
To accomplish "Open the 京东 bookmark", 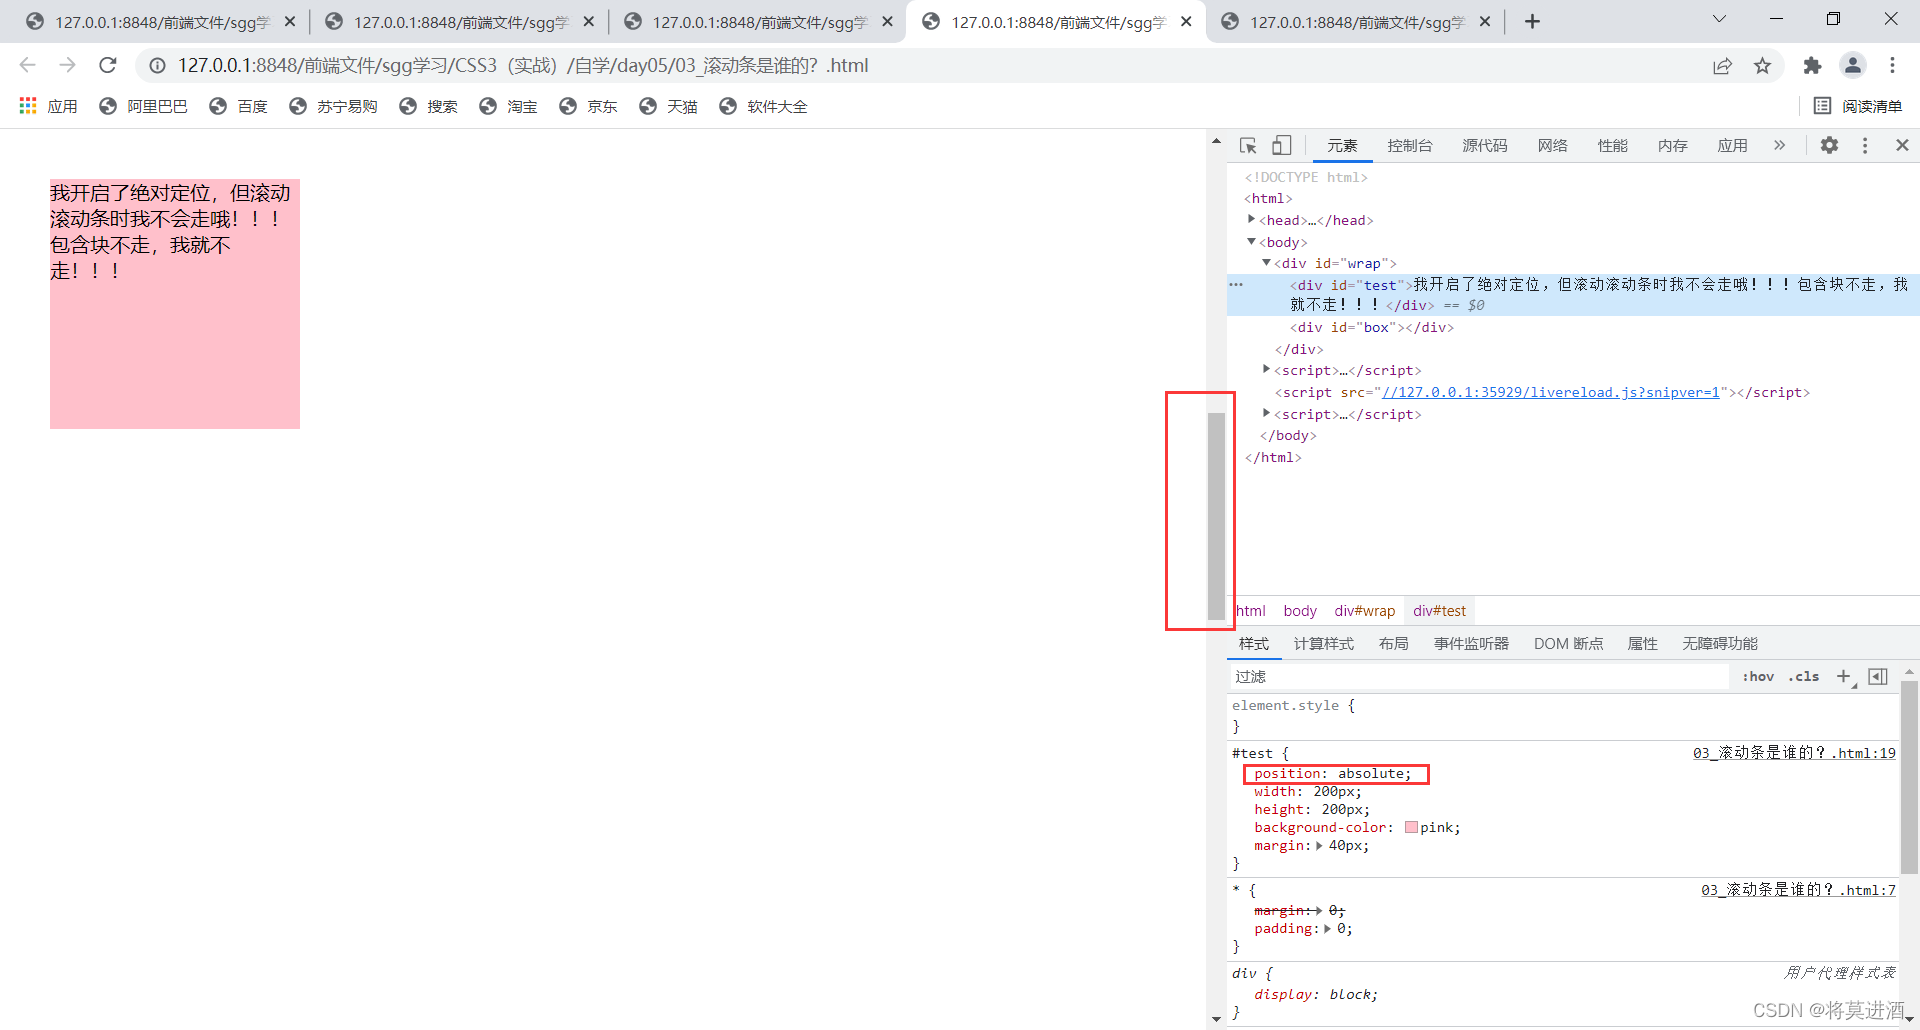I will tap(588, 106).
